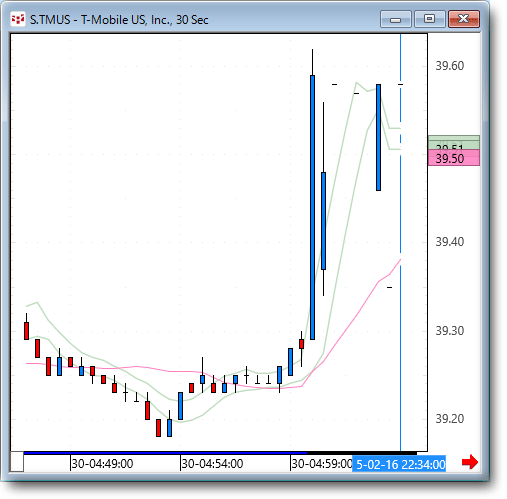Click the 30-04:59:00 time axis label
Image resolution: width=507 pixels, height=499 pixels.
(322, 464)
